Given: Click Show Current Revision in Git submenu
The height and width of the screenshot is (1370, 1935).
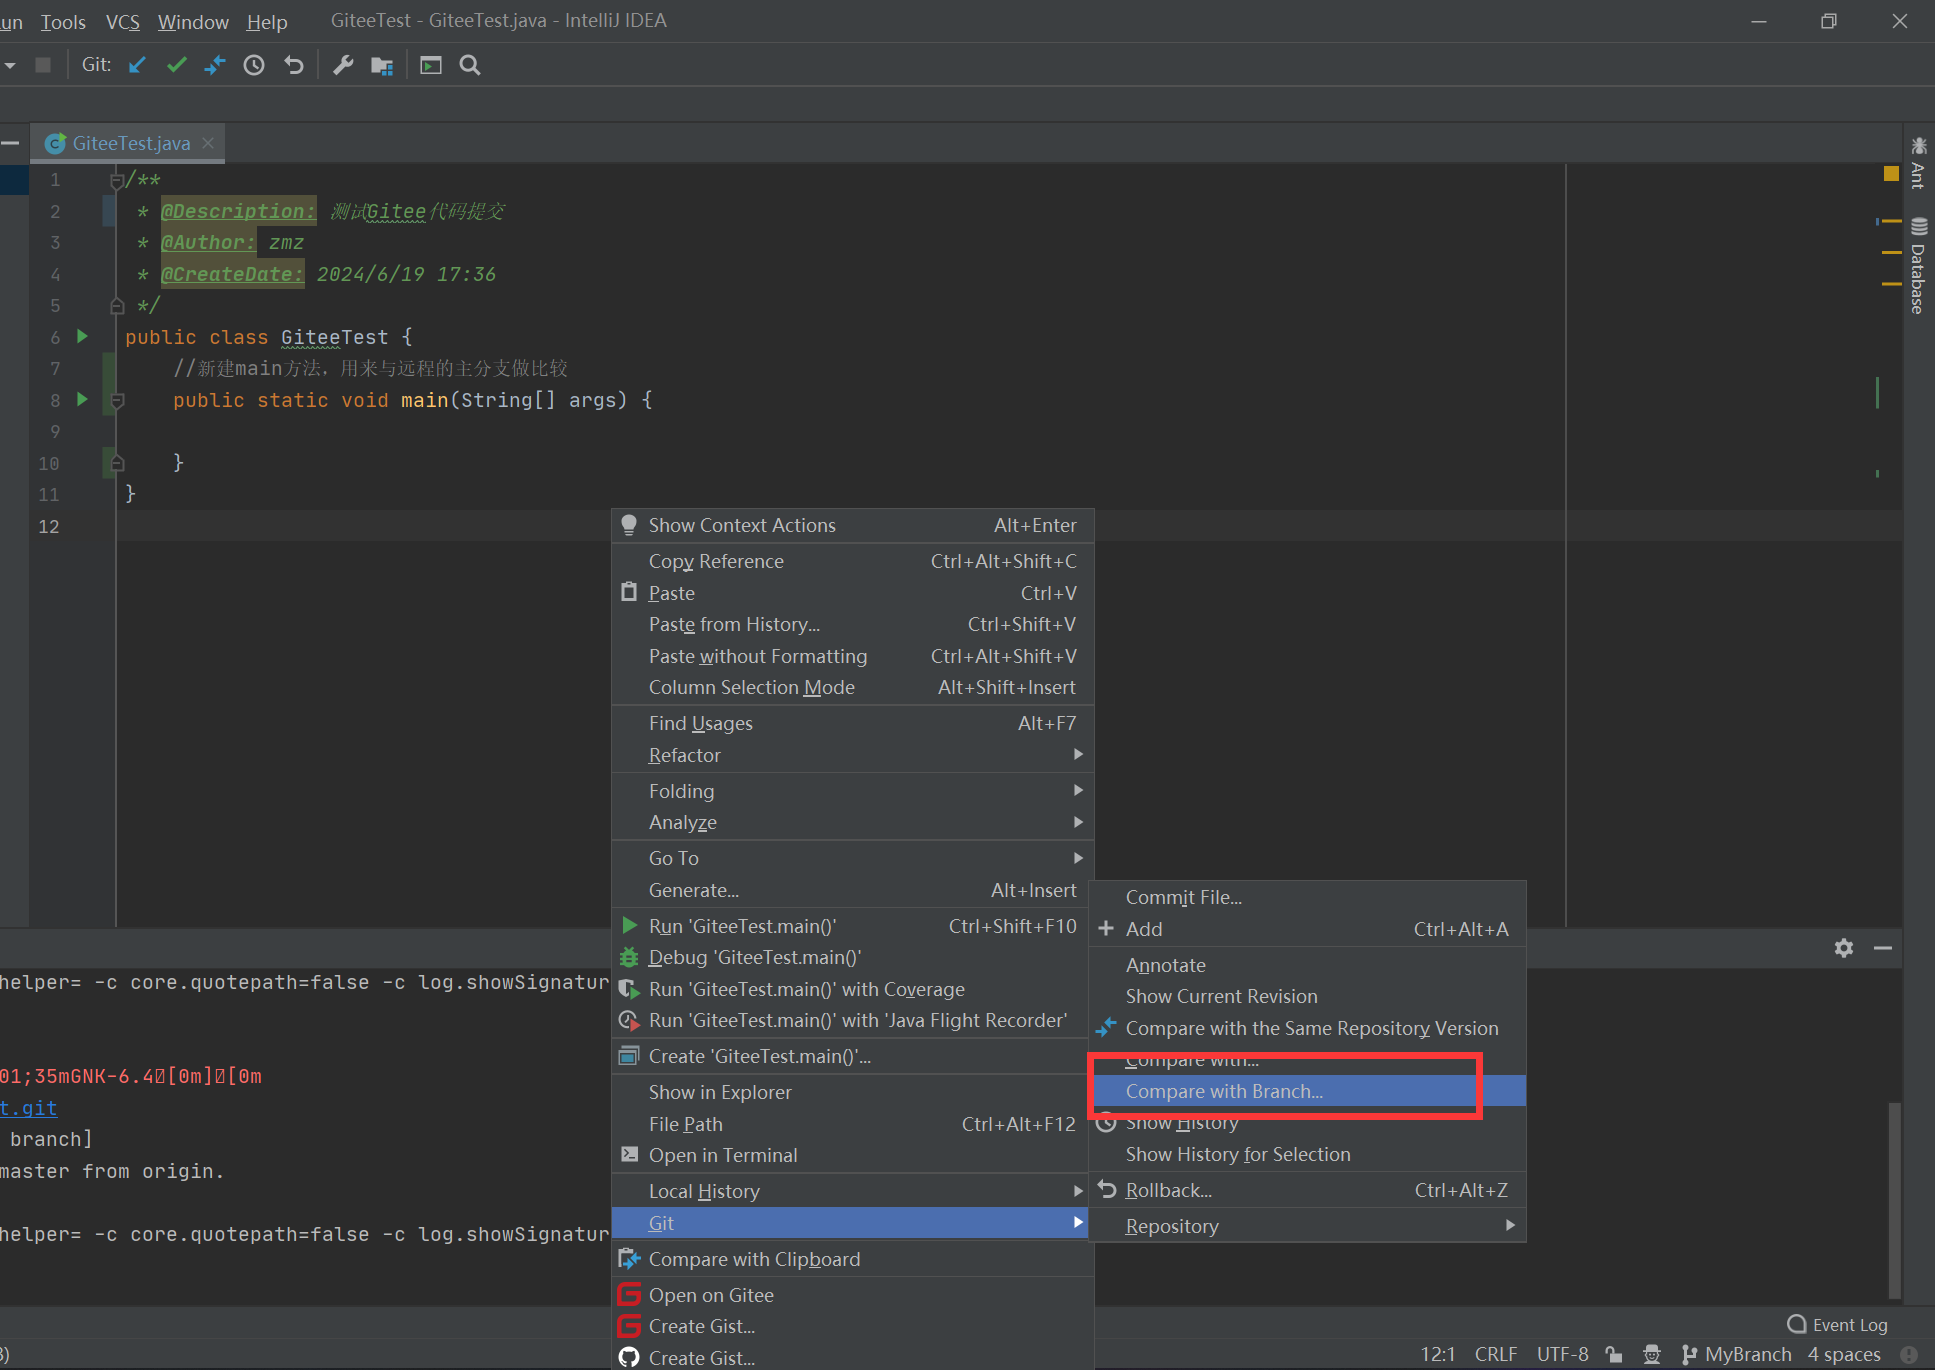Looking at the screenshot, I should 1308,996.
